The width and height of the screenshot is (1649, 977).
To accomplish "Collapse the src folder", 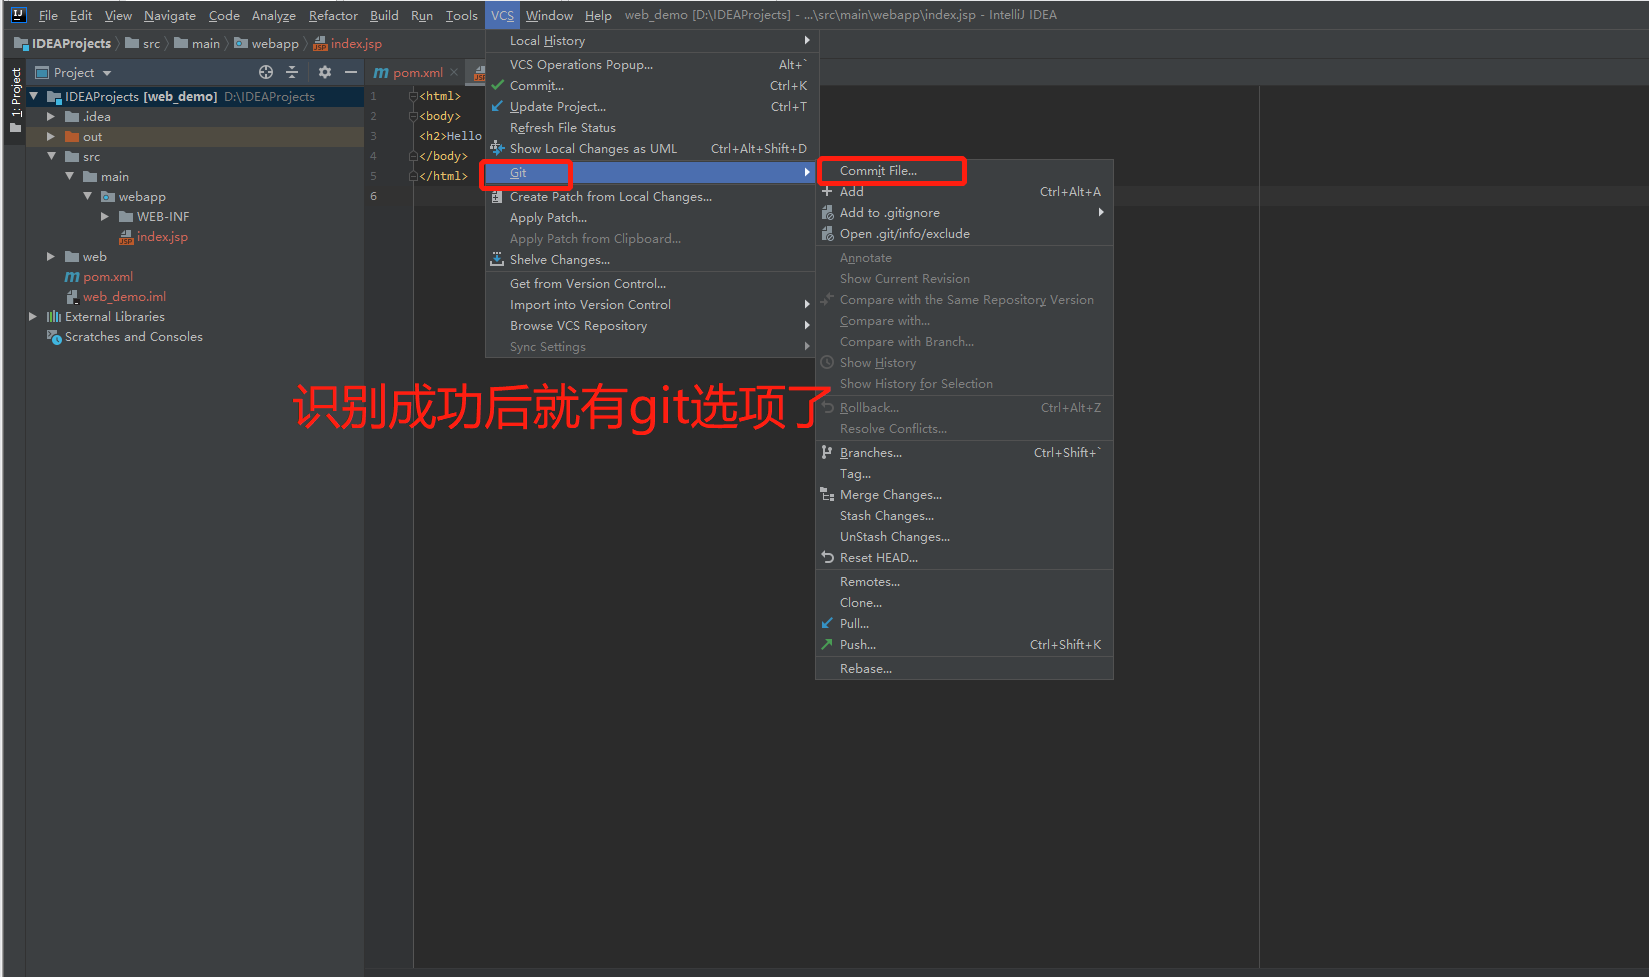I will point(51,156).
